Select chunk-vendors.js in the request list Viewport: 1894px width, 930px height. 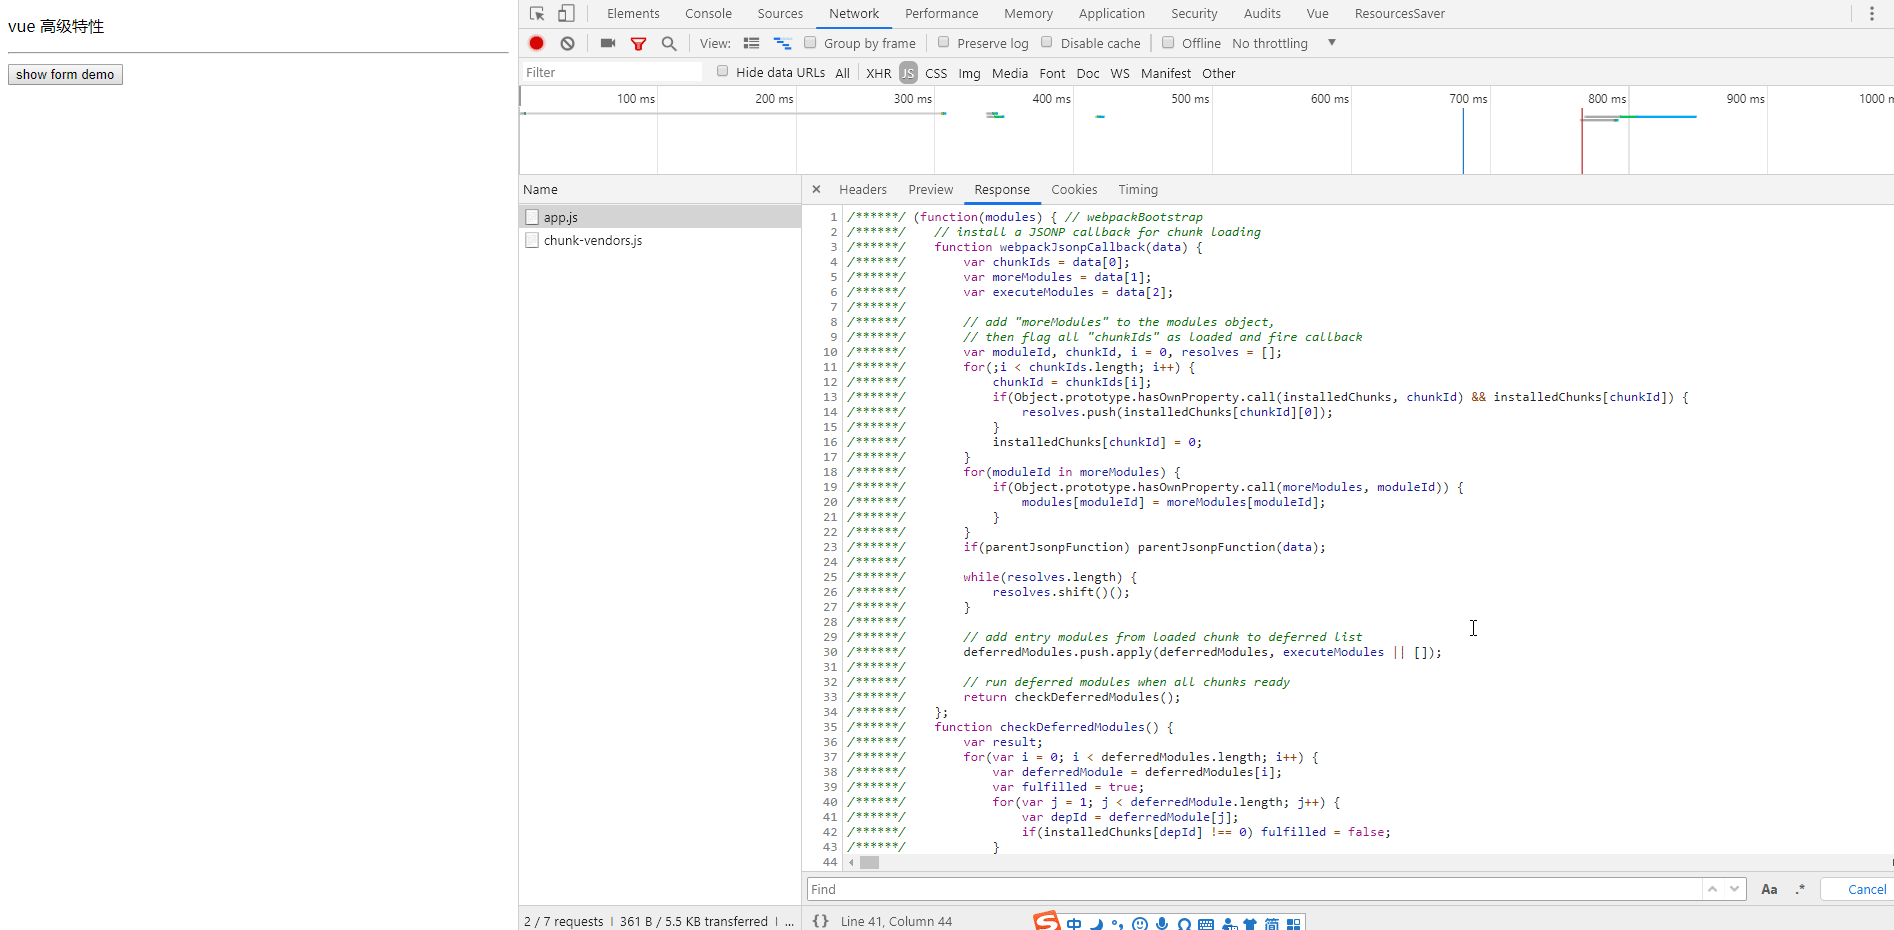pyautogui.click(x=593, y=240)
